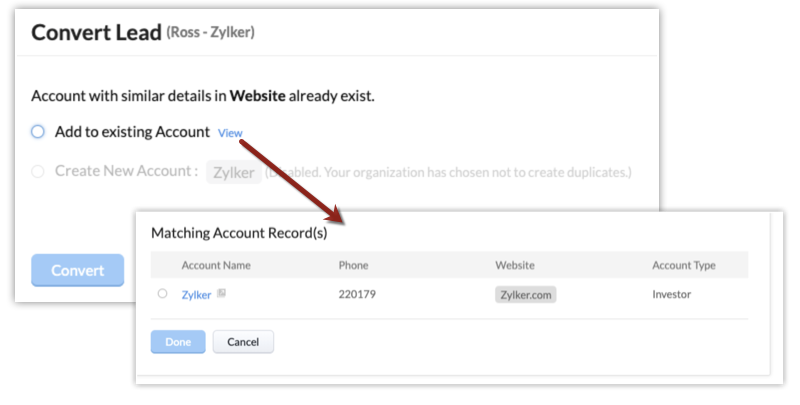This screenshot has width=800, height=405.
Task: Click the Phone column header
Action: pyautogui.click(x=354, y=266)
